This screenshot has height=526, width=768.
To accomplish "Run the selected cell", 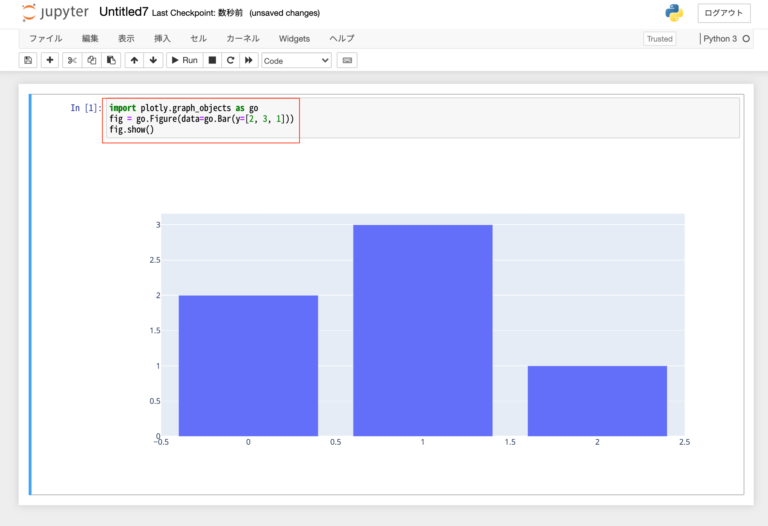I will point(185,60).
